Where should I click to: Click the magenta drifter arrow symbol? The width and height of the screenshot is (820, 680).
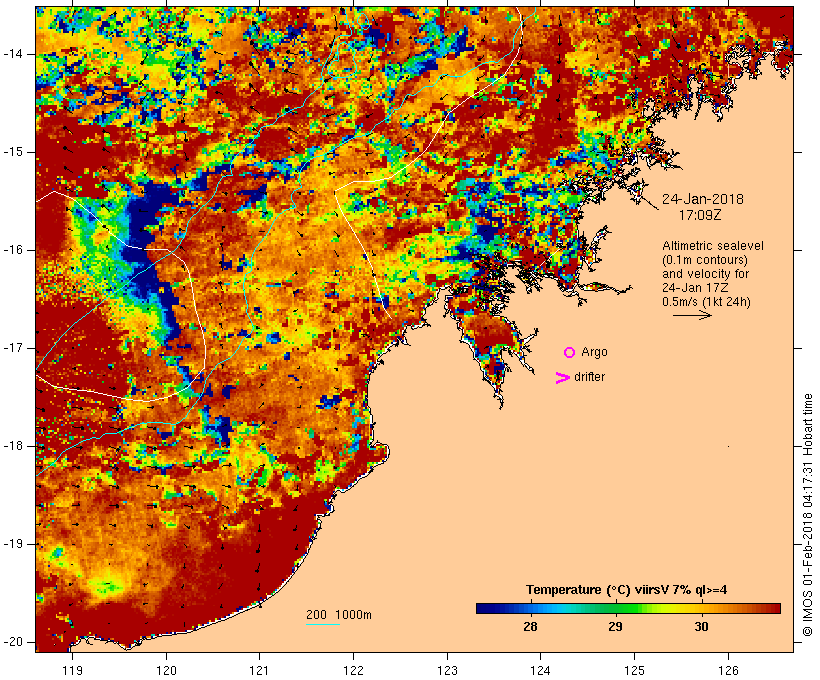coord(563,378)
